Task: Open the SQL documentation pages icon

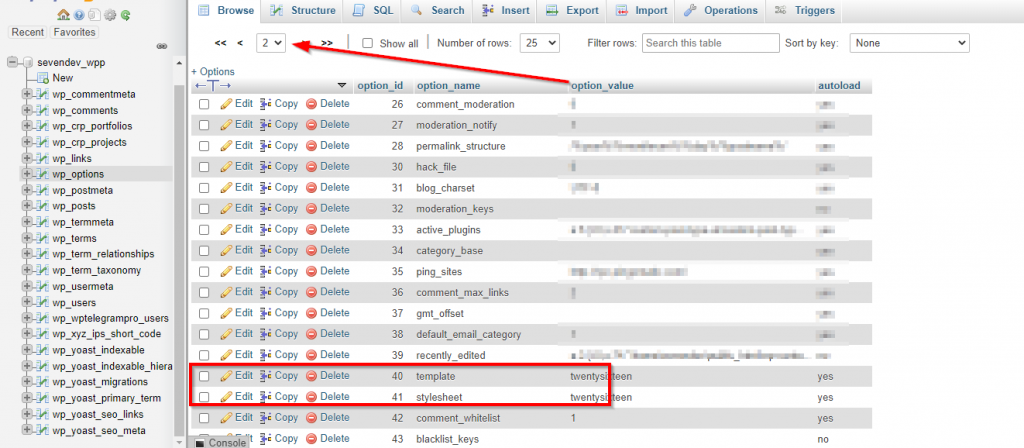Action: click(x=94, y=14)
